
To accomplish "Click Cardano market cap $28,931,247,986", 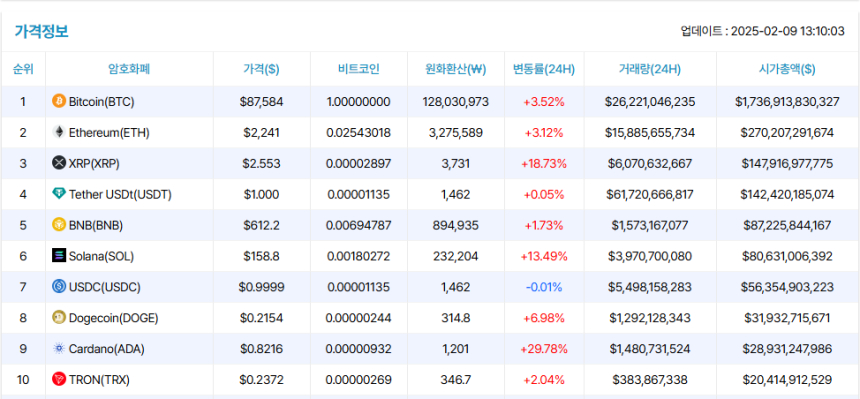I will (x=787, y=349).
